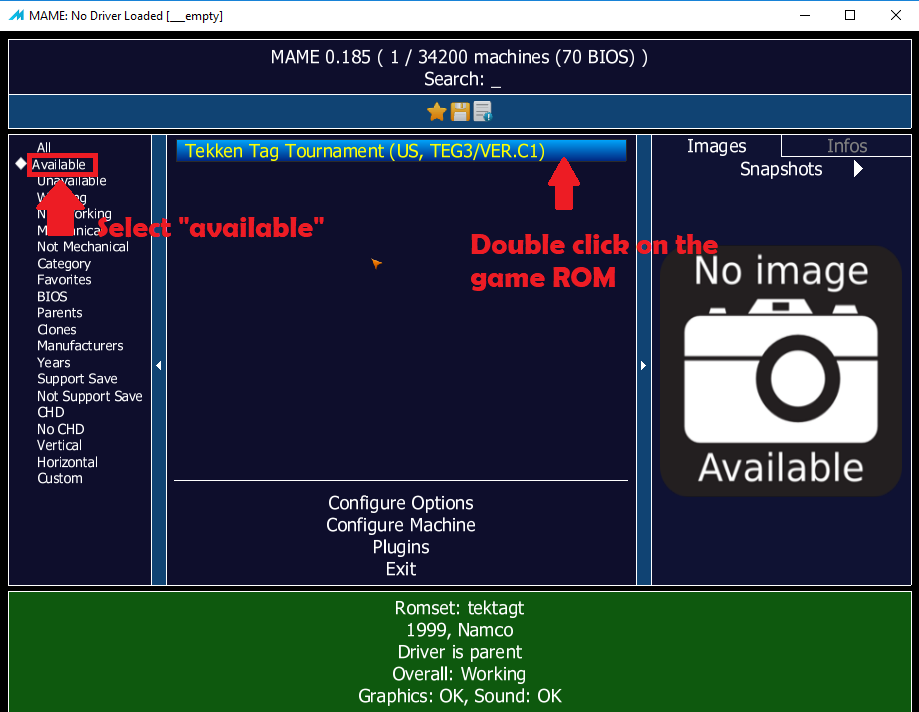Click the MAME logo in the title bar
This screenshot has height=712, width=919.
(x=18, y=15)
